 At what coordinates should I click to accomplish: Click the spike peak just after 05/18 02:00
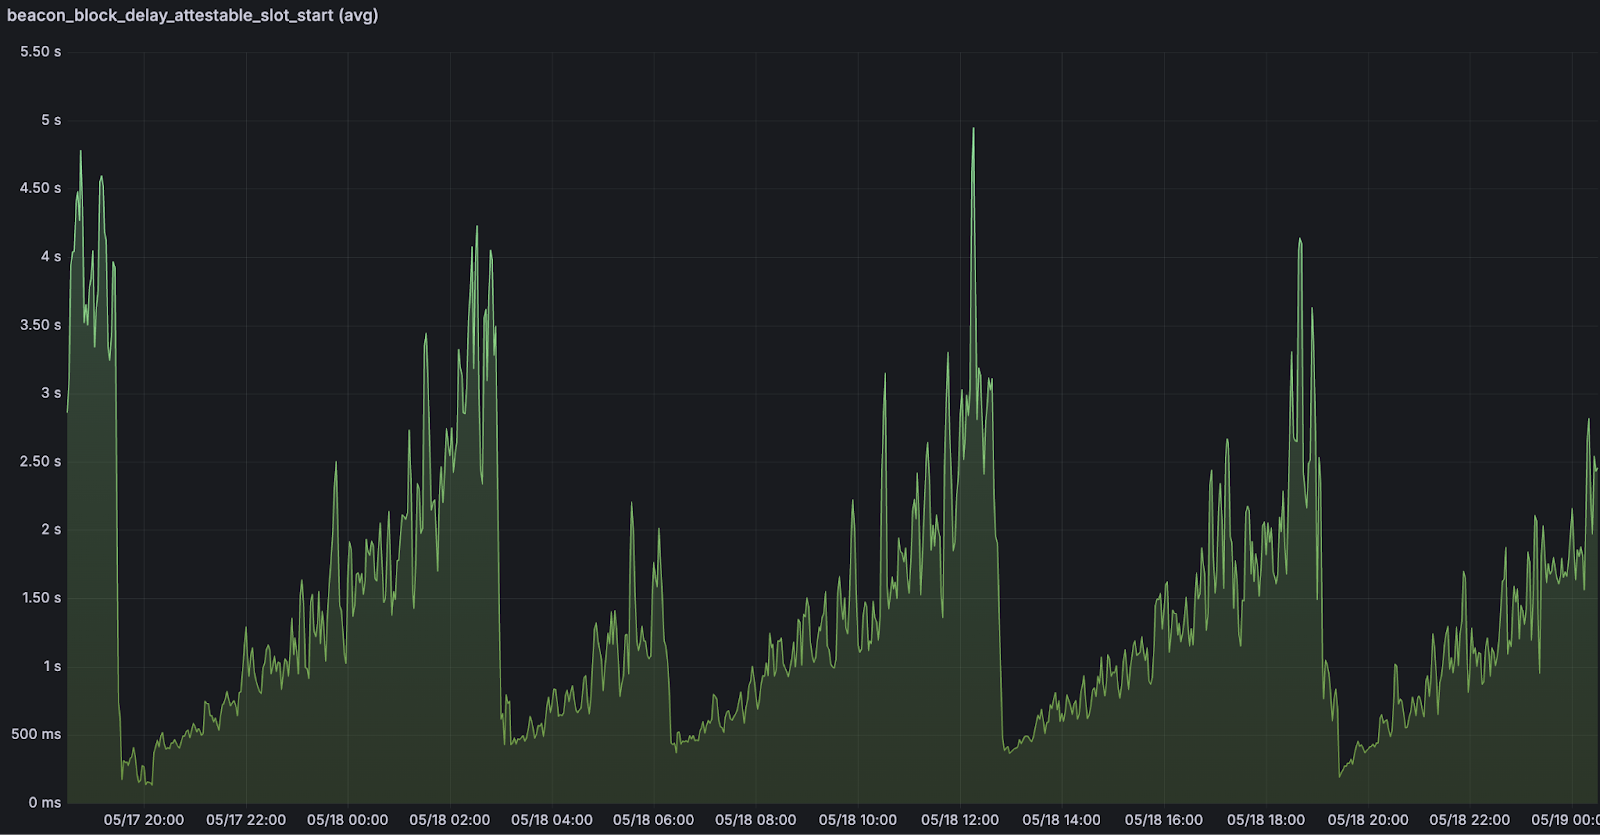coord(477,227)
